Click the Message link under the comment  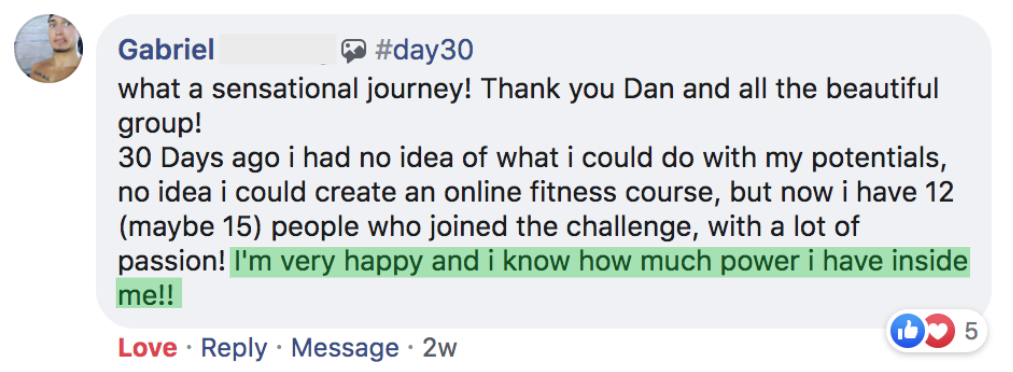click(x=345, y=349)
